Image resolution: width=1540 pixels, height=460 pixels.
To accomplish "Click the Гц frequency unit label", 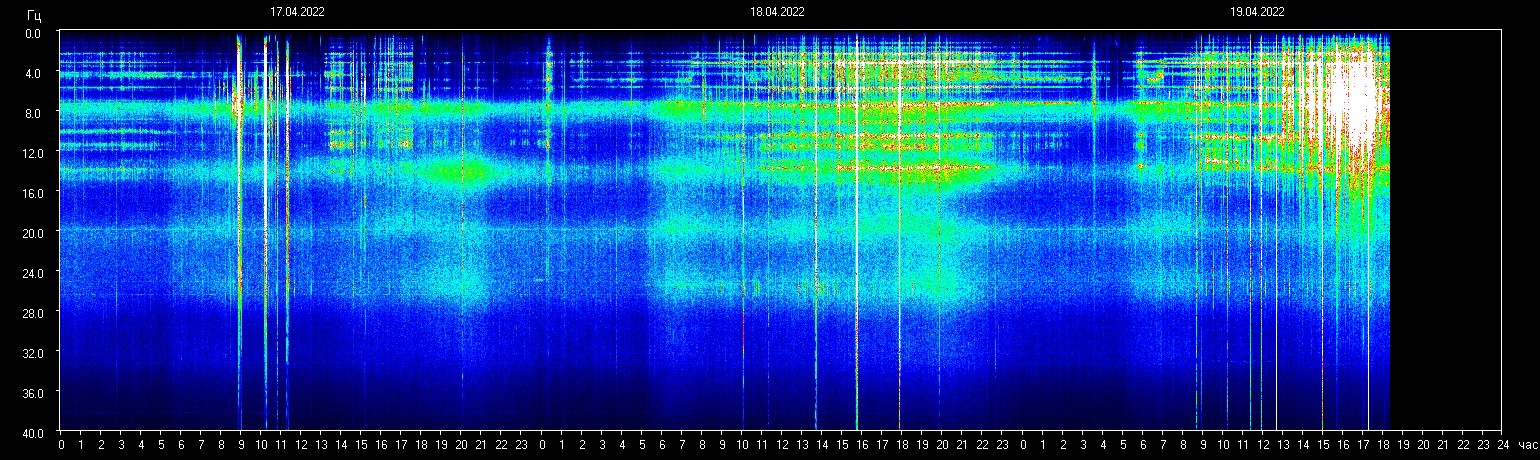I will [35, 15].
